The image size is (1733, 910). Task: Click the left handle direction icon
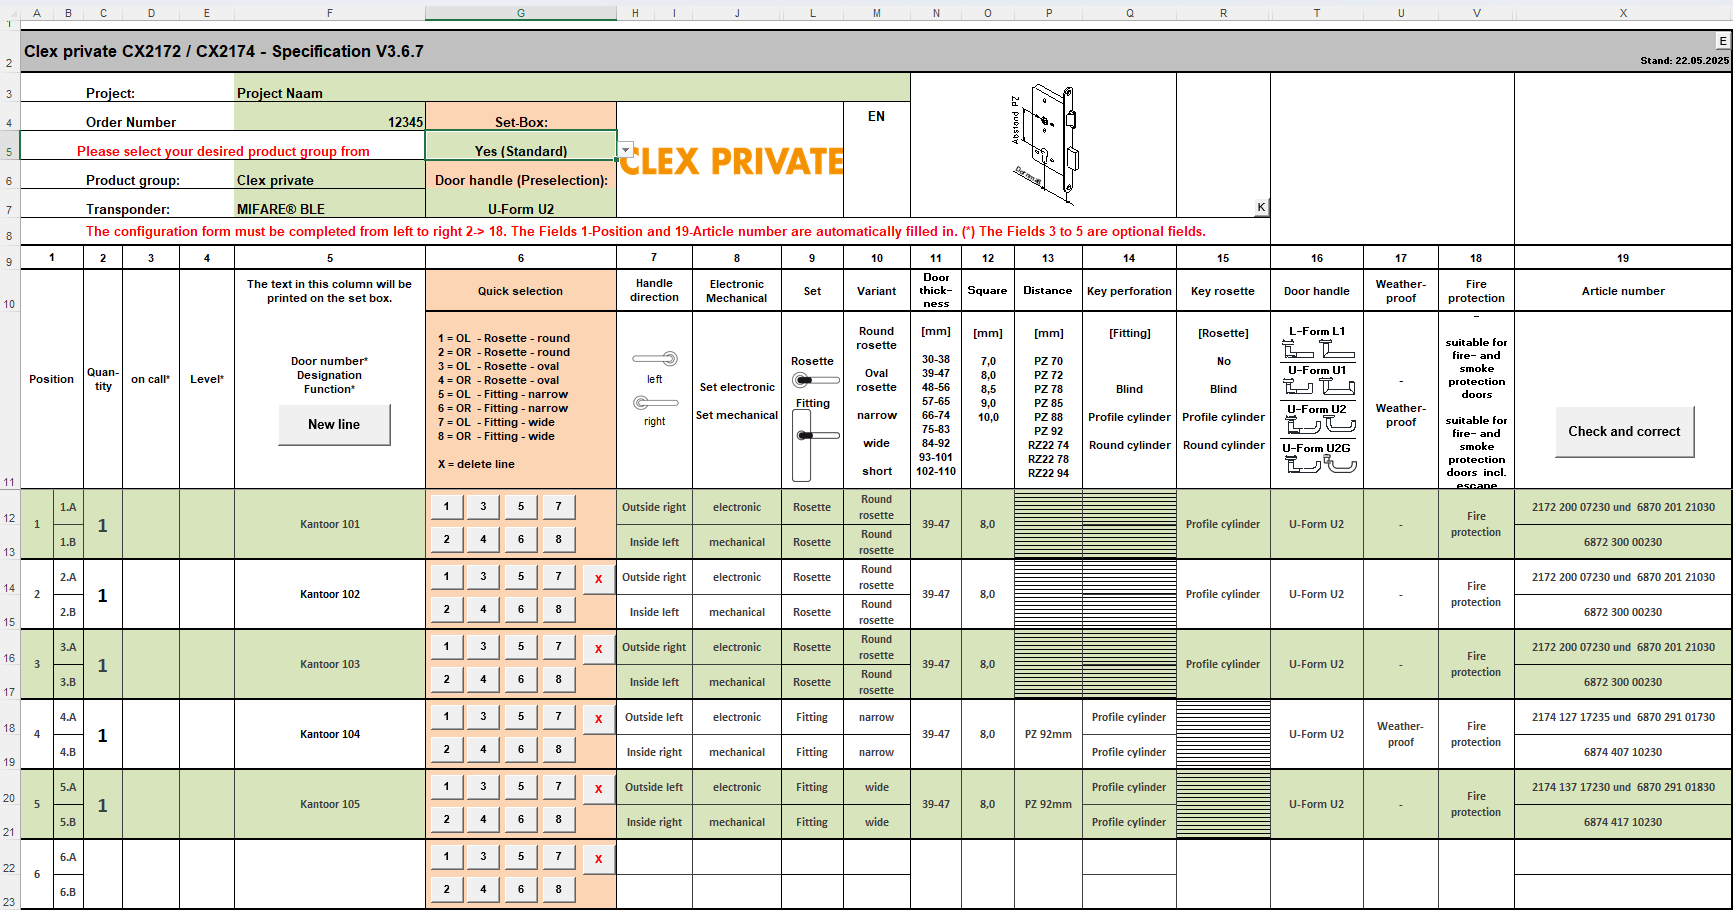[x=655, y=359]
